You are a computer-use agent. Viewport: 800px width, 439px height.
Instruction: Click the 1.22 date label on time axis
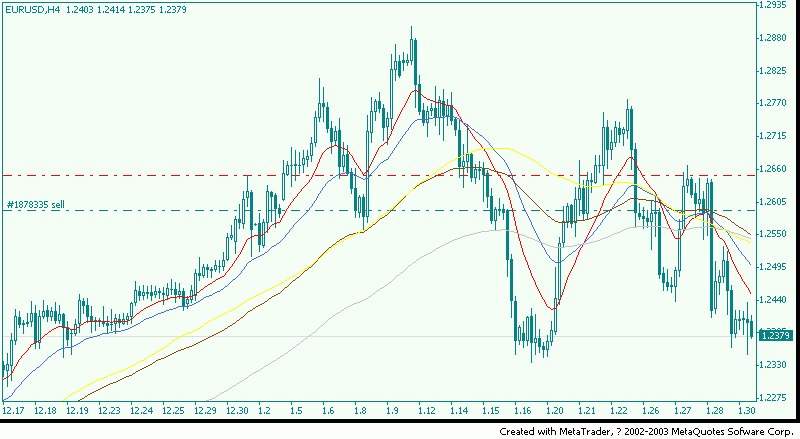pos(619,410)
